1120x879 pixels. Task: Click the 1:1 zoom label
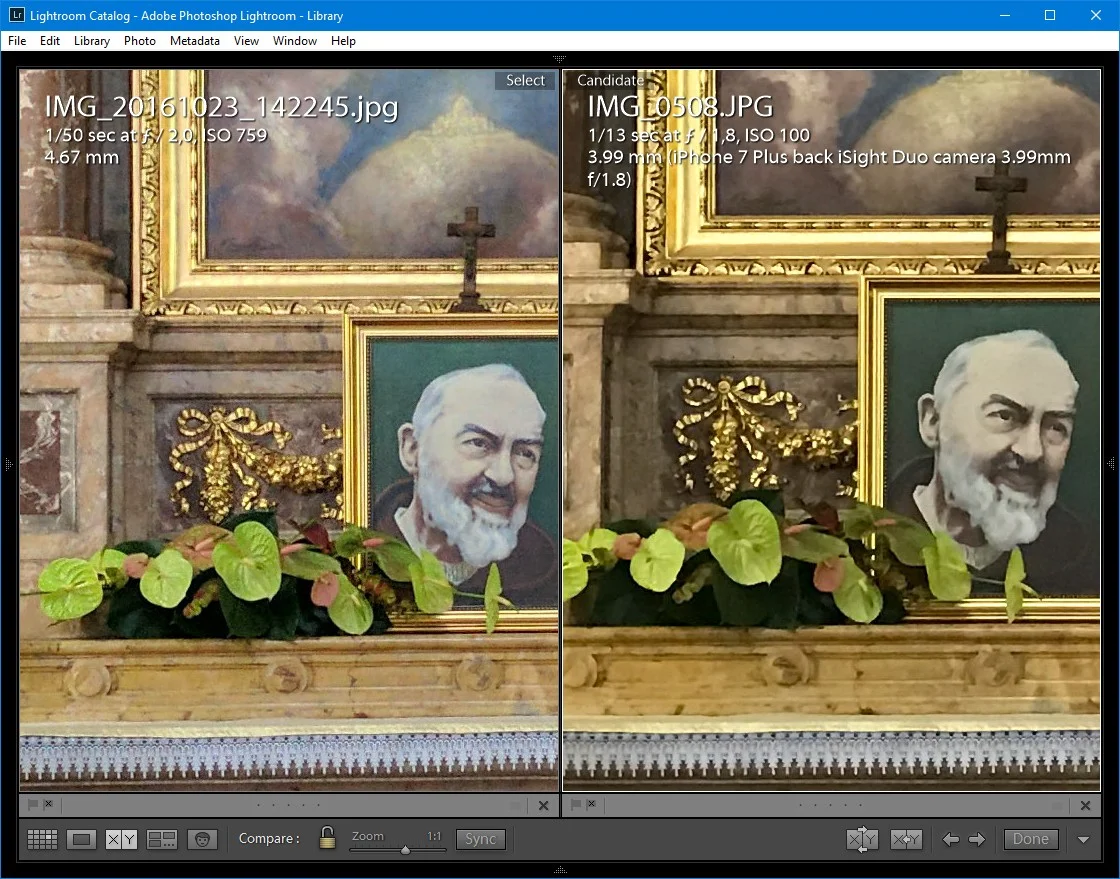tap(434, 835)
